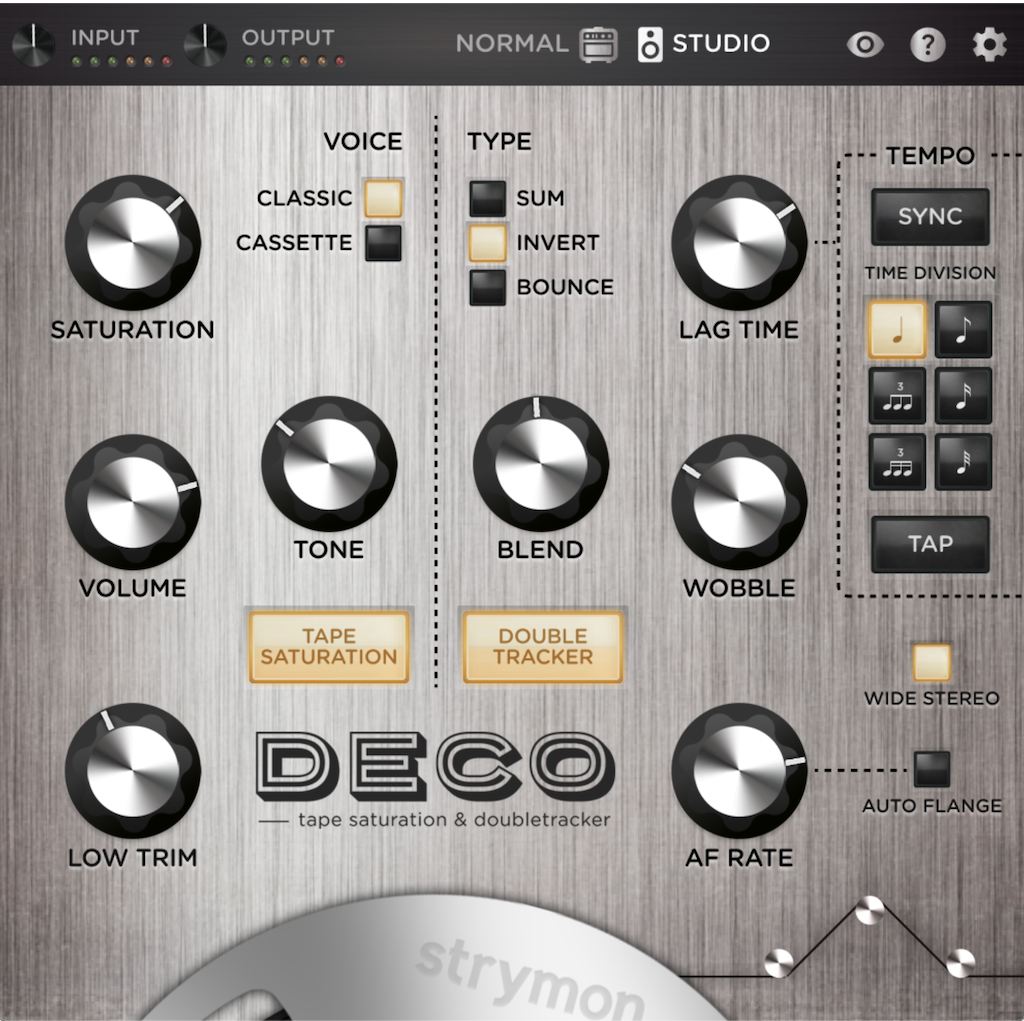Image resolution: width=1024 pixels, height=1021 pixels.
Task: Select INVERT type switch
Action: [488, 243]
